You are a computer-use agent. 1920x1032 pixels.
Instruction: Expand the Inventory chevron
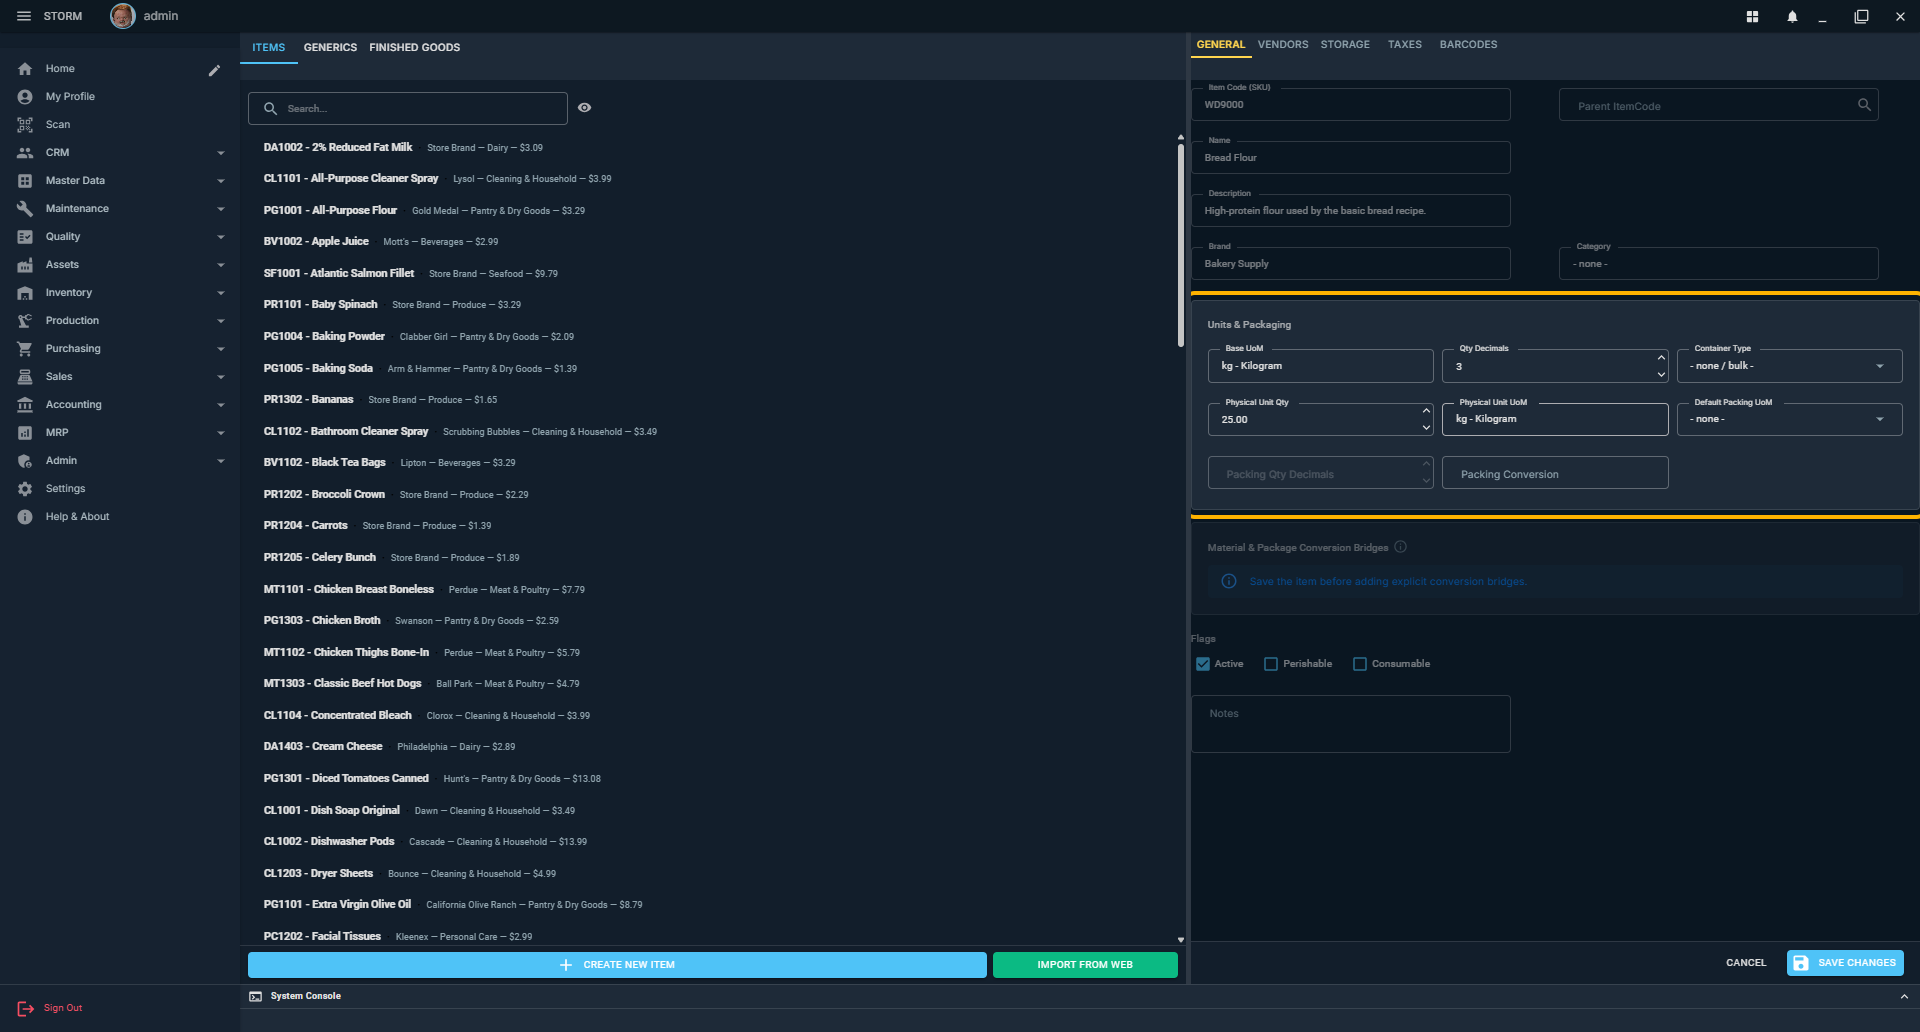221,293
